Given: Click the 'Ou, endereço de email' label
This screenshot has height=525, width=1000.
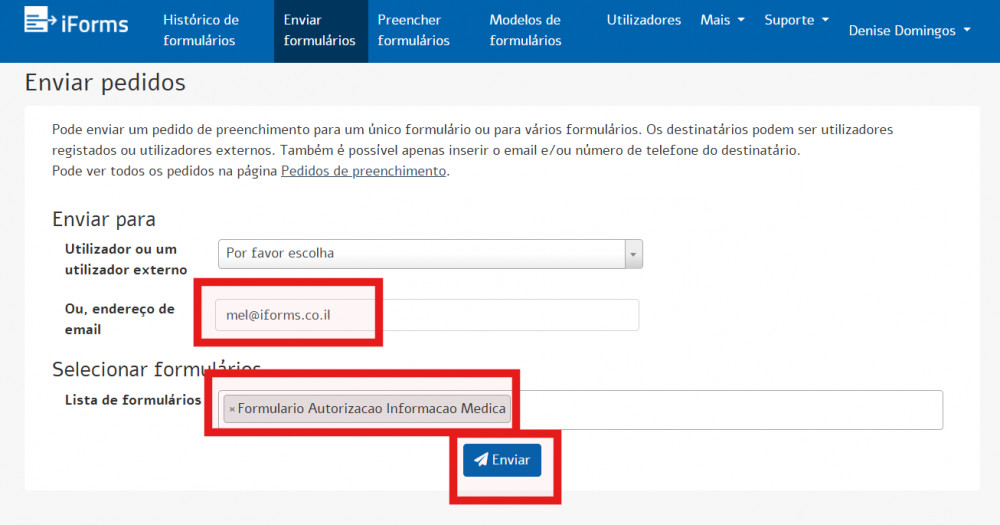Looking at the screenshot, I should 119,319.
